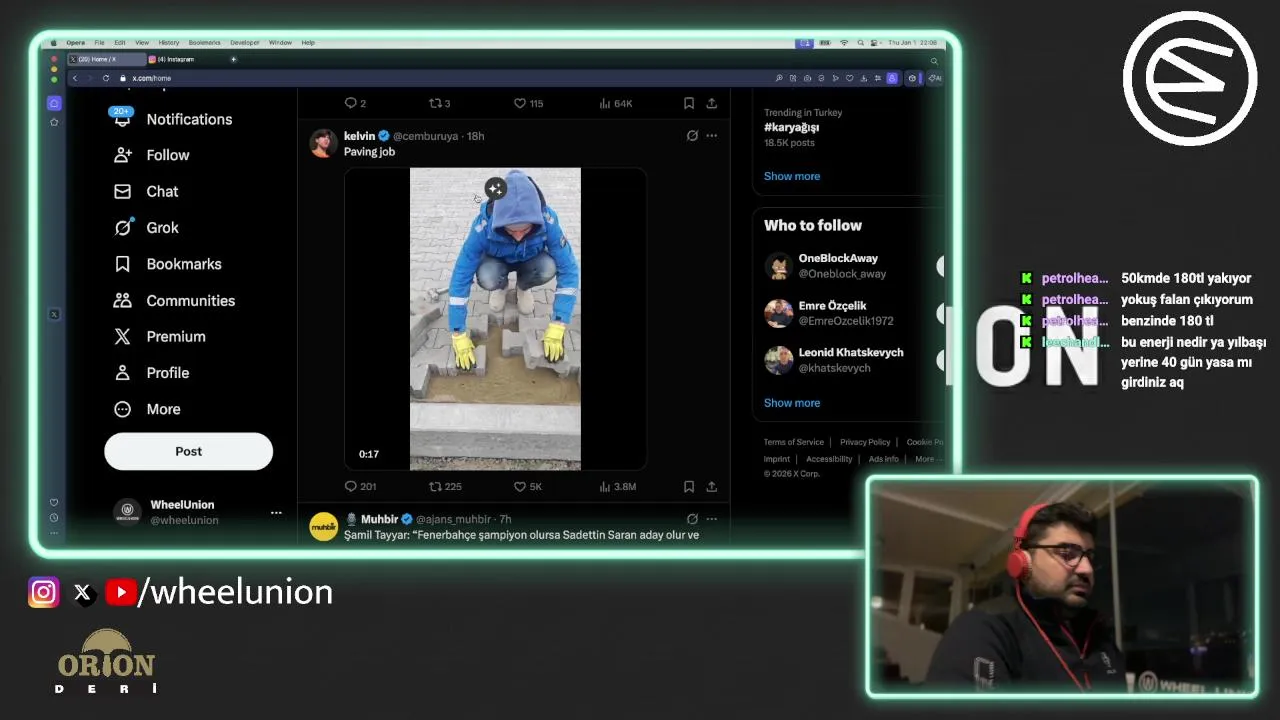Repost kelvin's post showing 225 reposts
Image resolution: width=1280 pixels, height=720 pixels.
tap(435, 486)
